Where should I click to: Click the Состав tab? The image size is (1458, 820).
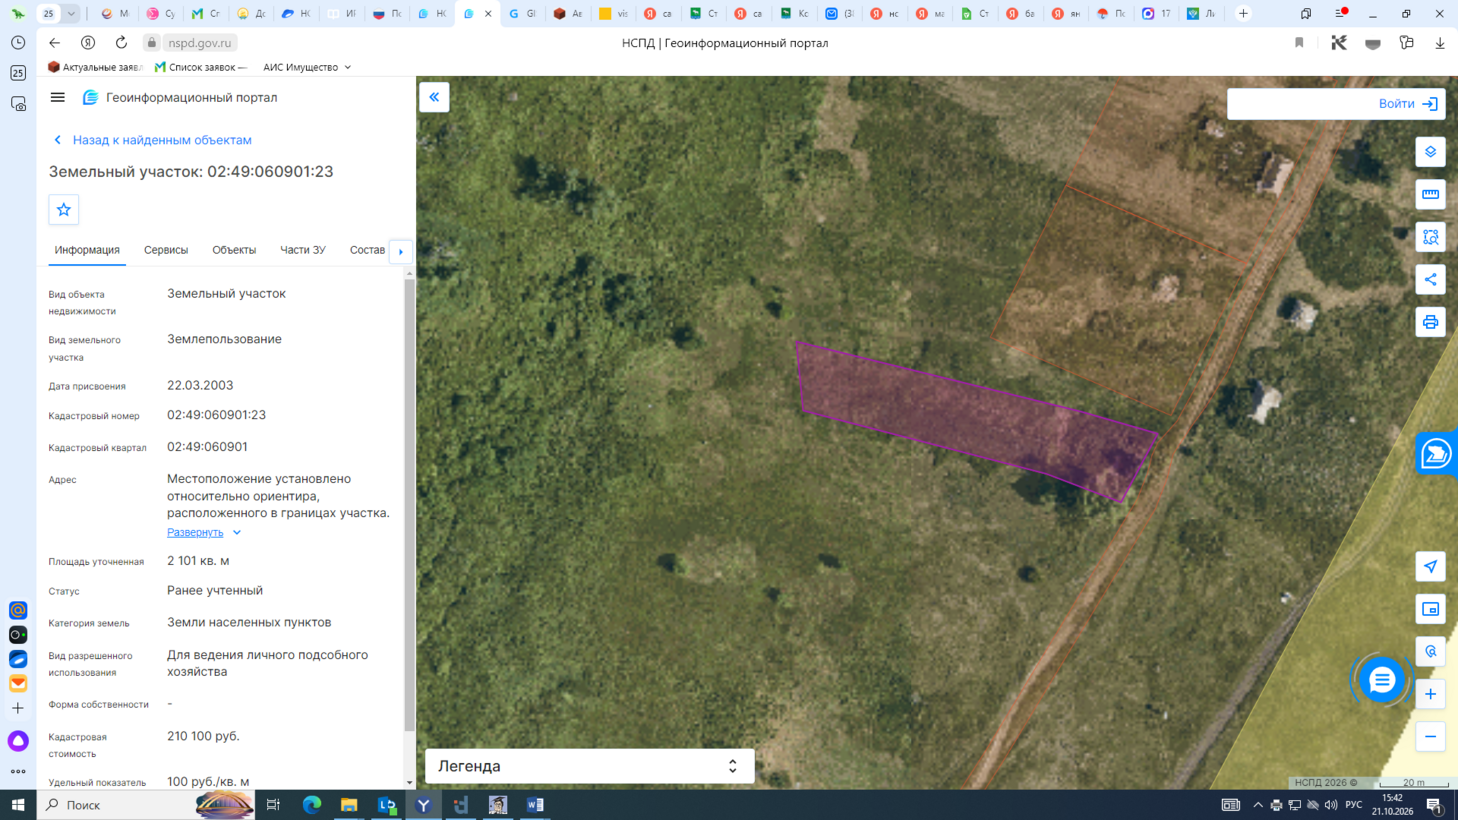367,250
